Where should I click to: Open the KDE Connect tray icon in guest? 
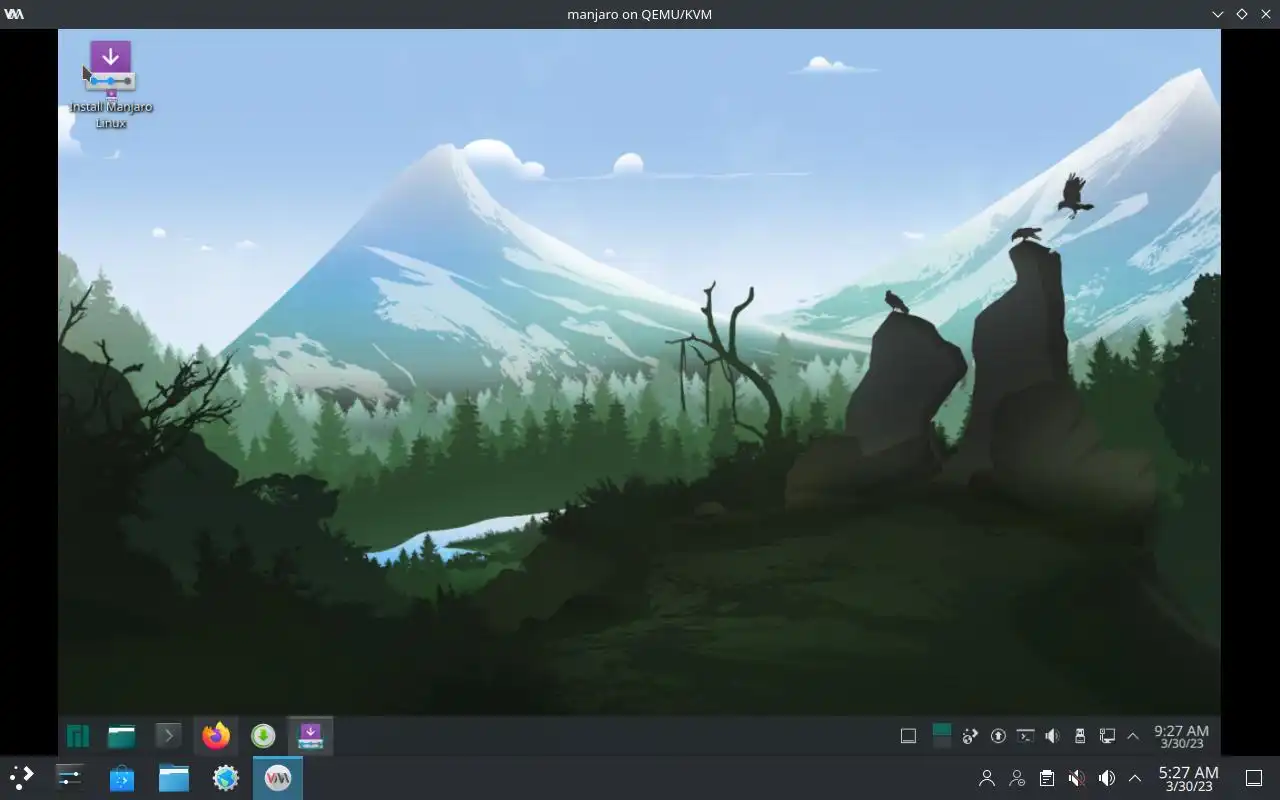(970, 737)
